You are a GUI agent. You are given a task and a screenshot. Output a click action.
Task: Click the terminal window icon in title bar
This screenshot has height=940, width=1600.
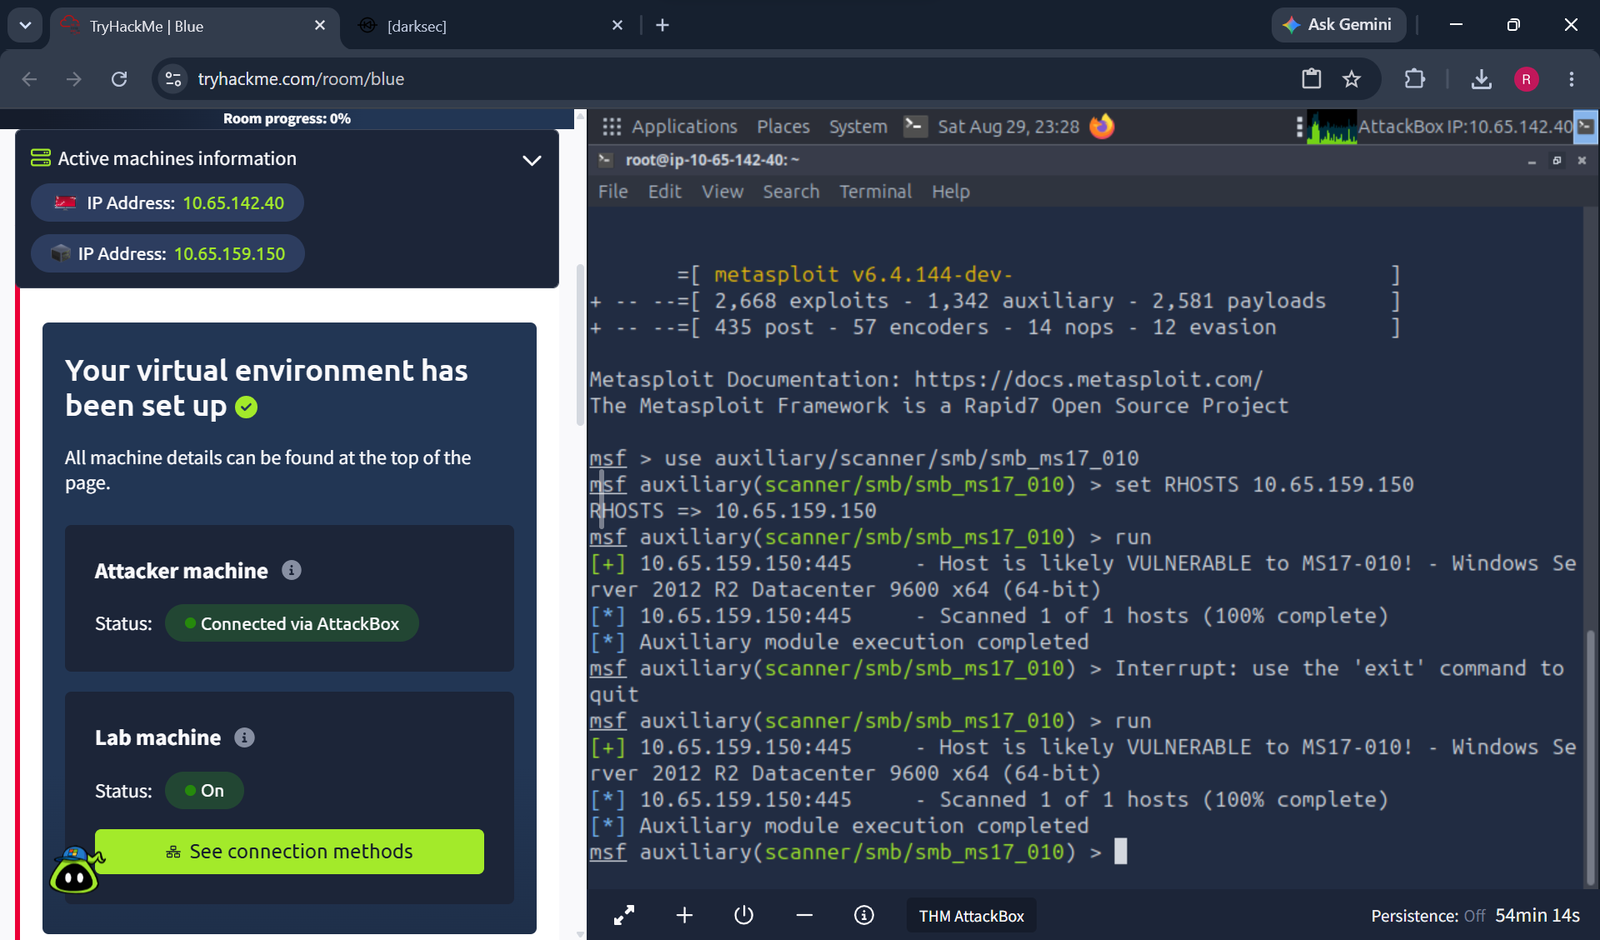coord(605,159)
